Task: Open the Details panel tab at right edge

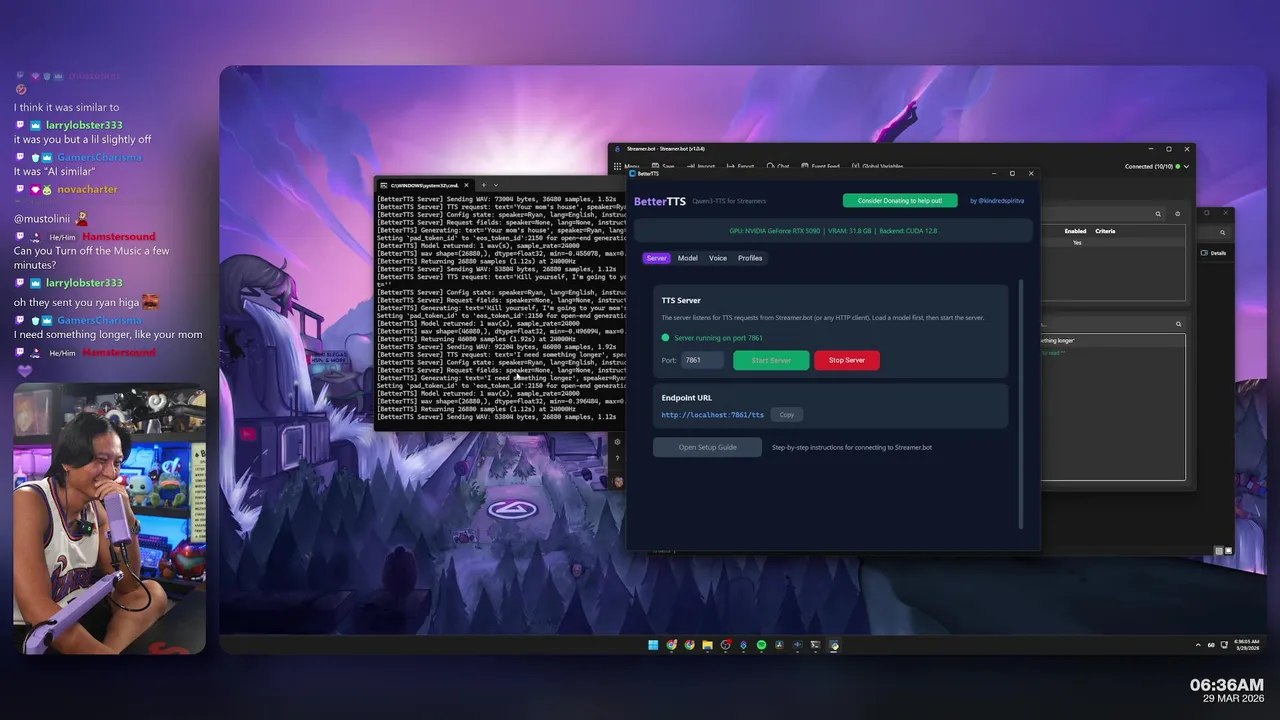Action: point(1215,253)
